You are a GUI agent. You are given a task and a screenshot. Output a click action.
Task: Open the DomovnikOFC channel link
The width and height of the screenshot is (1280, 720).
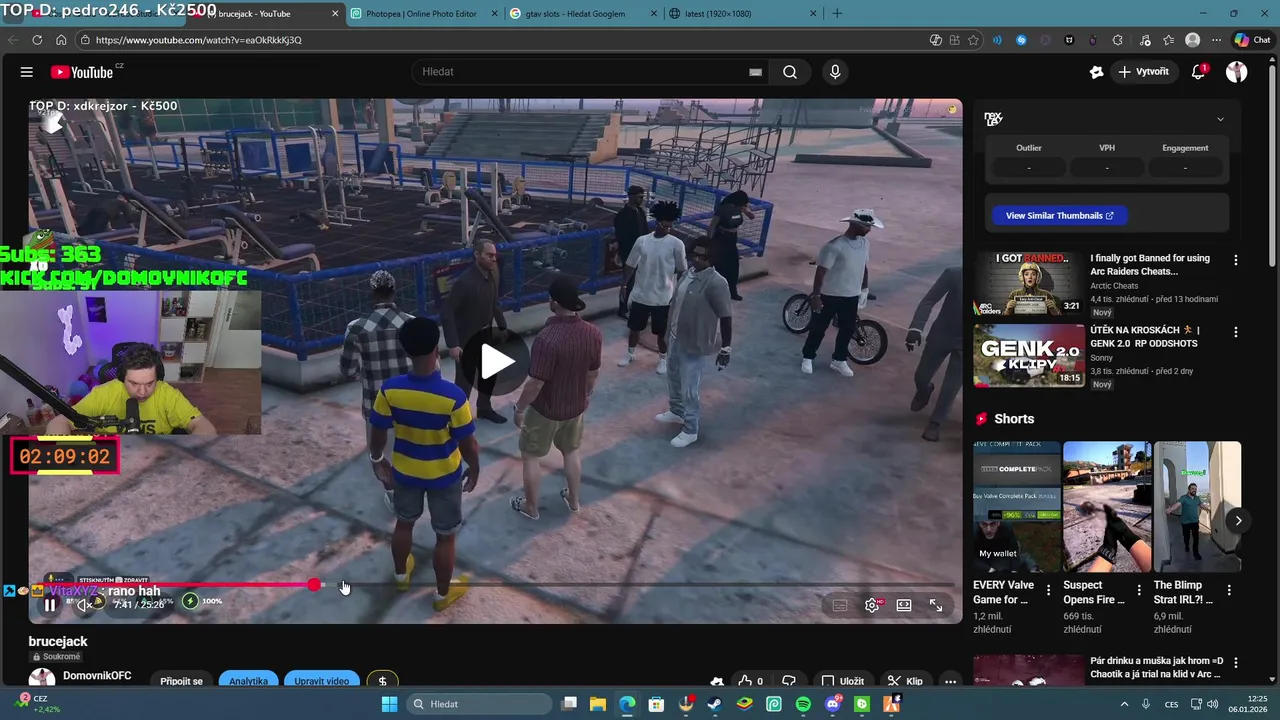[97, 676]
